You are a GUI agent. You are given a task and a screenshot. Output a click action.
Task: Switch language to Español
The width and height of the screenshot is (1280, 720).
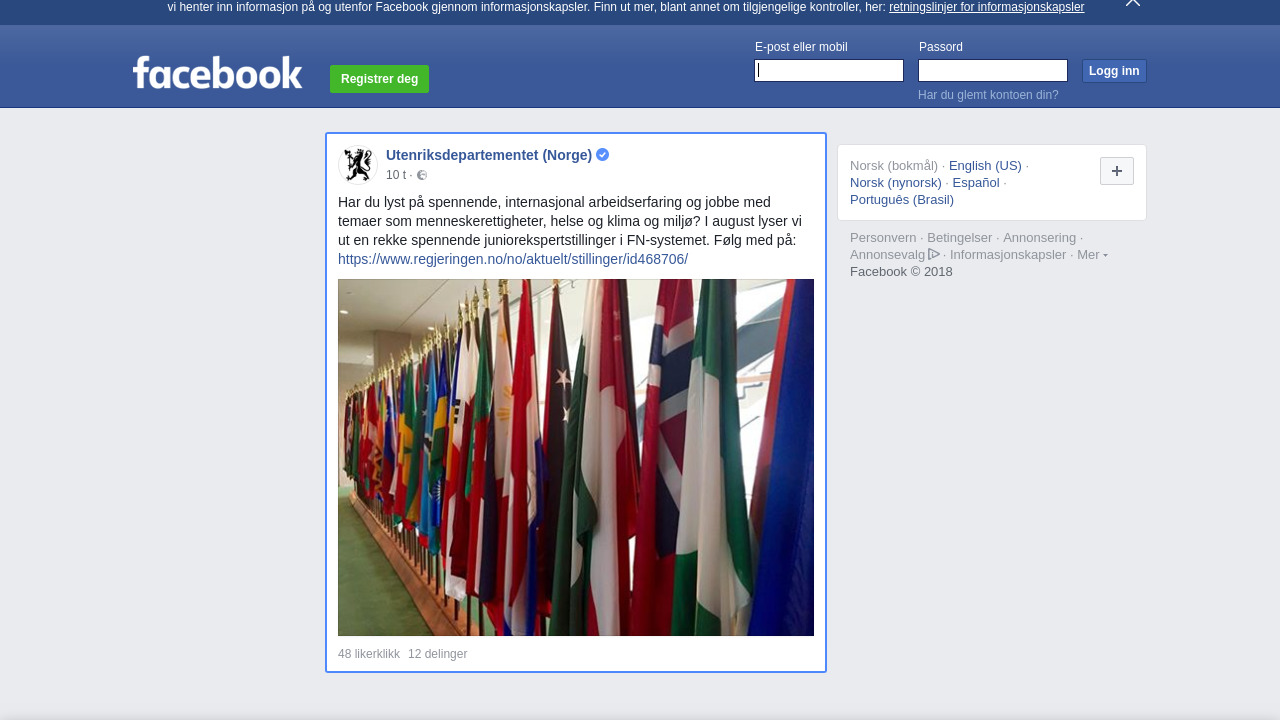click(x=976, y=183)
